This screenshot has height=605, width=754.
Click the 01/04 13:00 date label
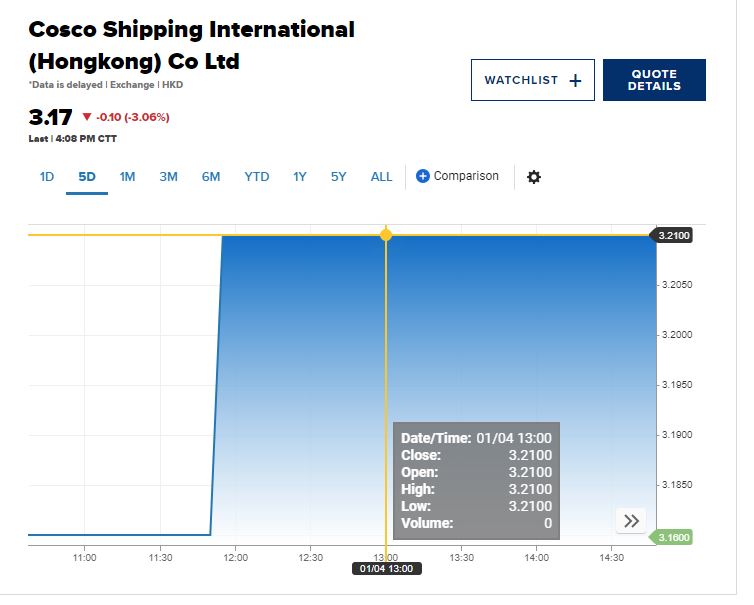(x=387, y=568)
